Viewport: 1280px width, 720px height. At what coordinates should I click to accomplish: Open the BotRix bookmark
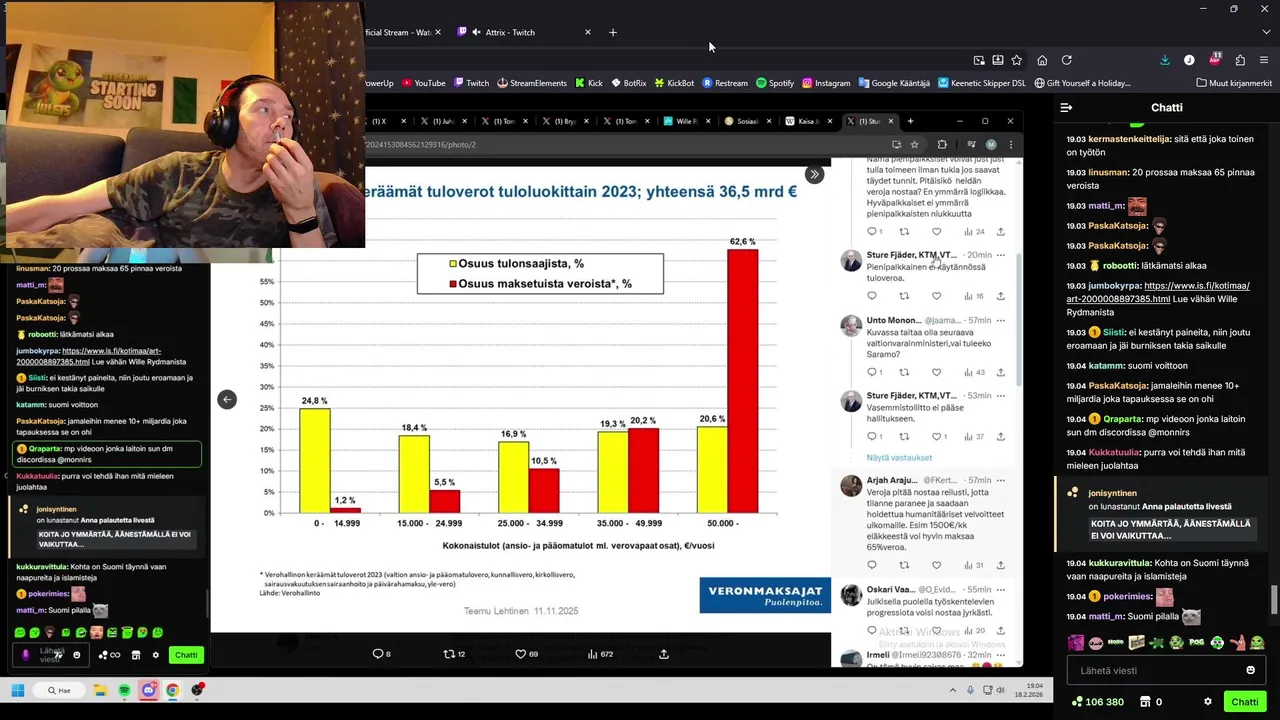pyautogui.click(x=628, y=83)
